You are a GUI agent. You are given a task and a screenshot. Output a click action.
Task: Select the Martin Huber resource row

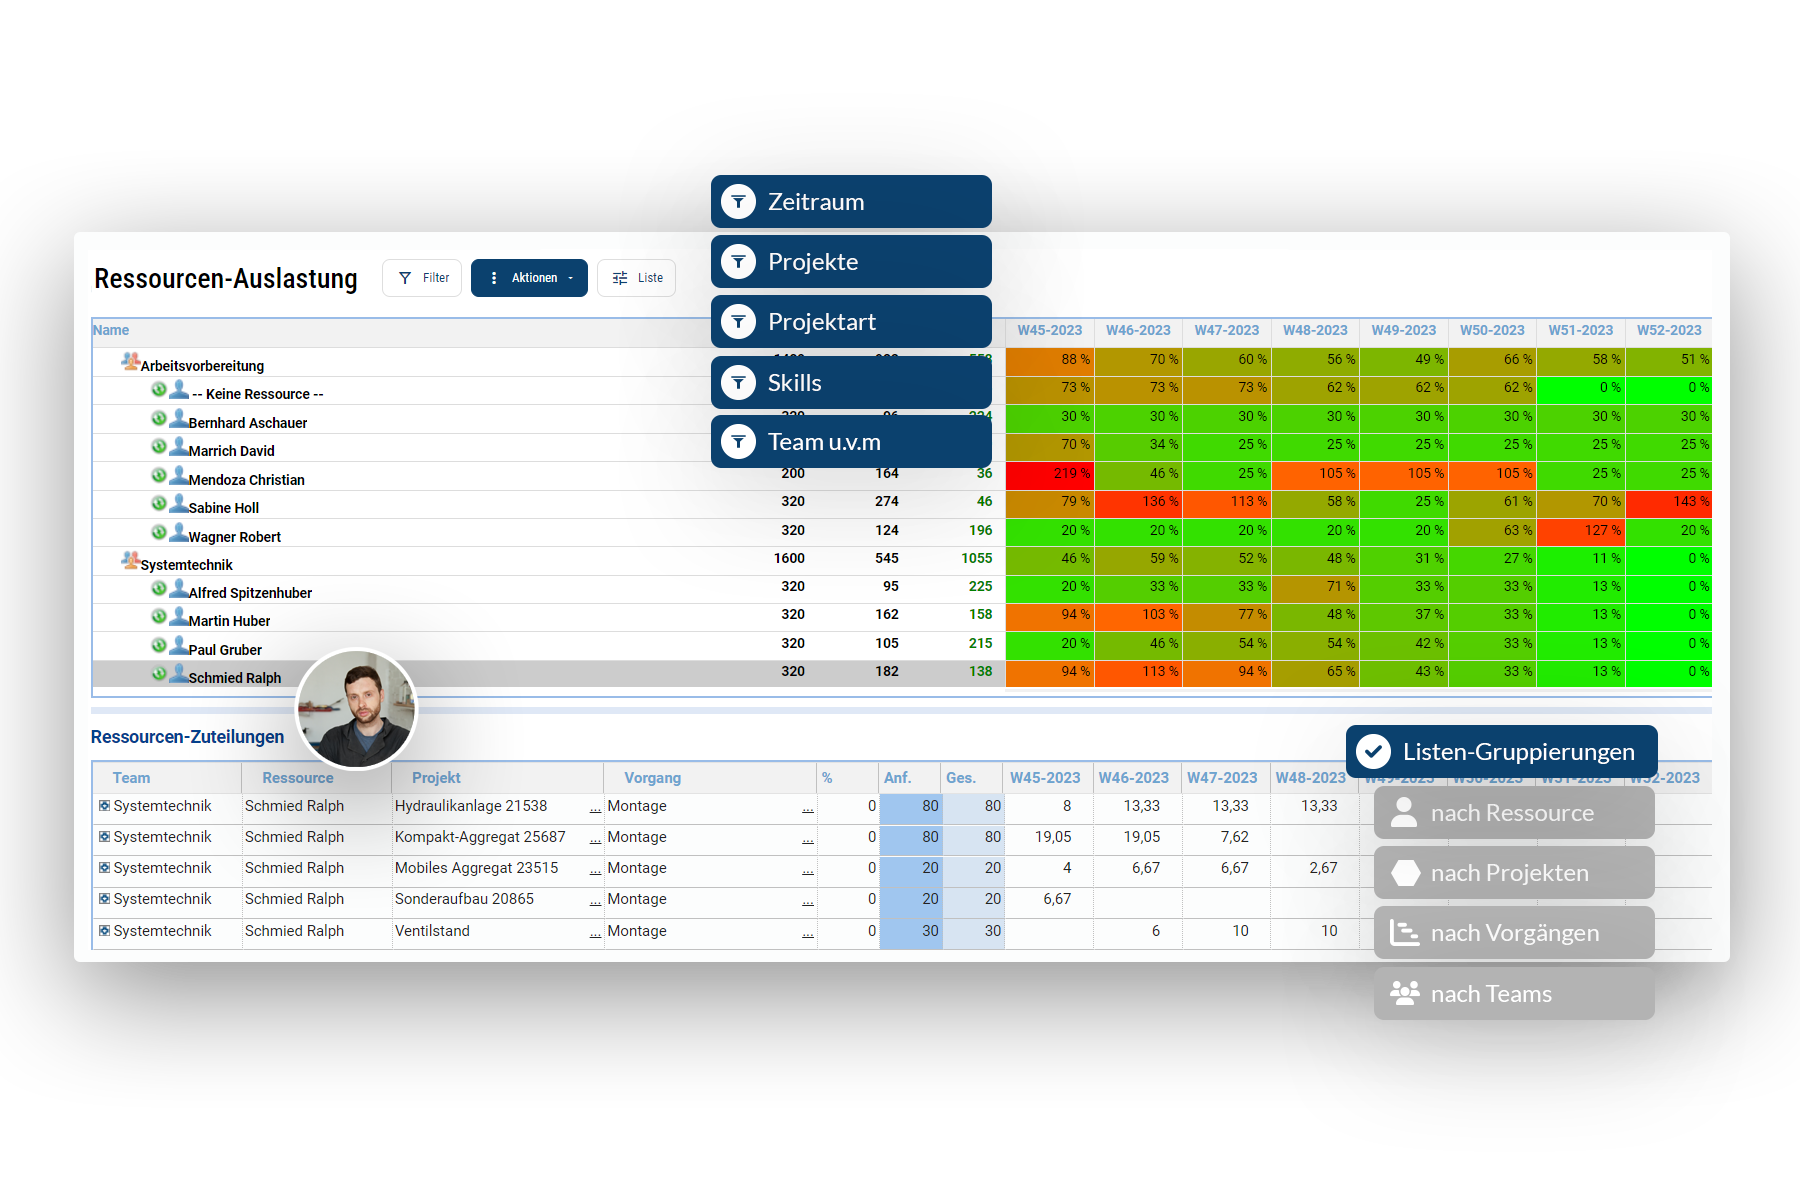548,616
